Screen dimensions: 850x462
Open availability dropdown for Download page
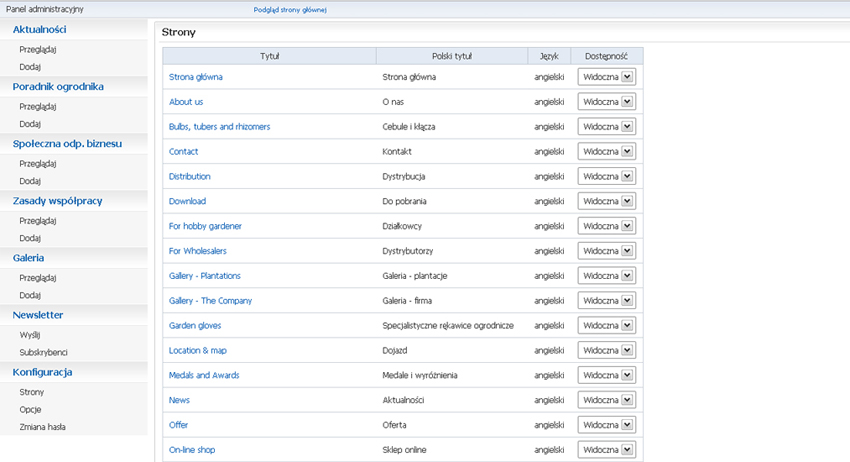coord(607,201)
